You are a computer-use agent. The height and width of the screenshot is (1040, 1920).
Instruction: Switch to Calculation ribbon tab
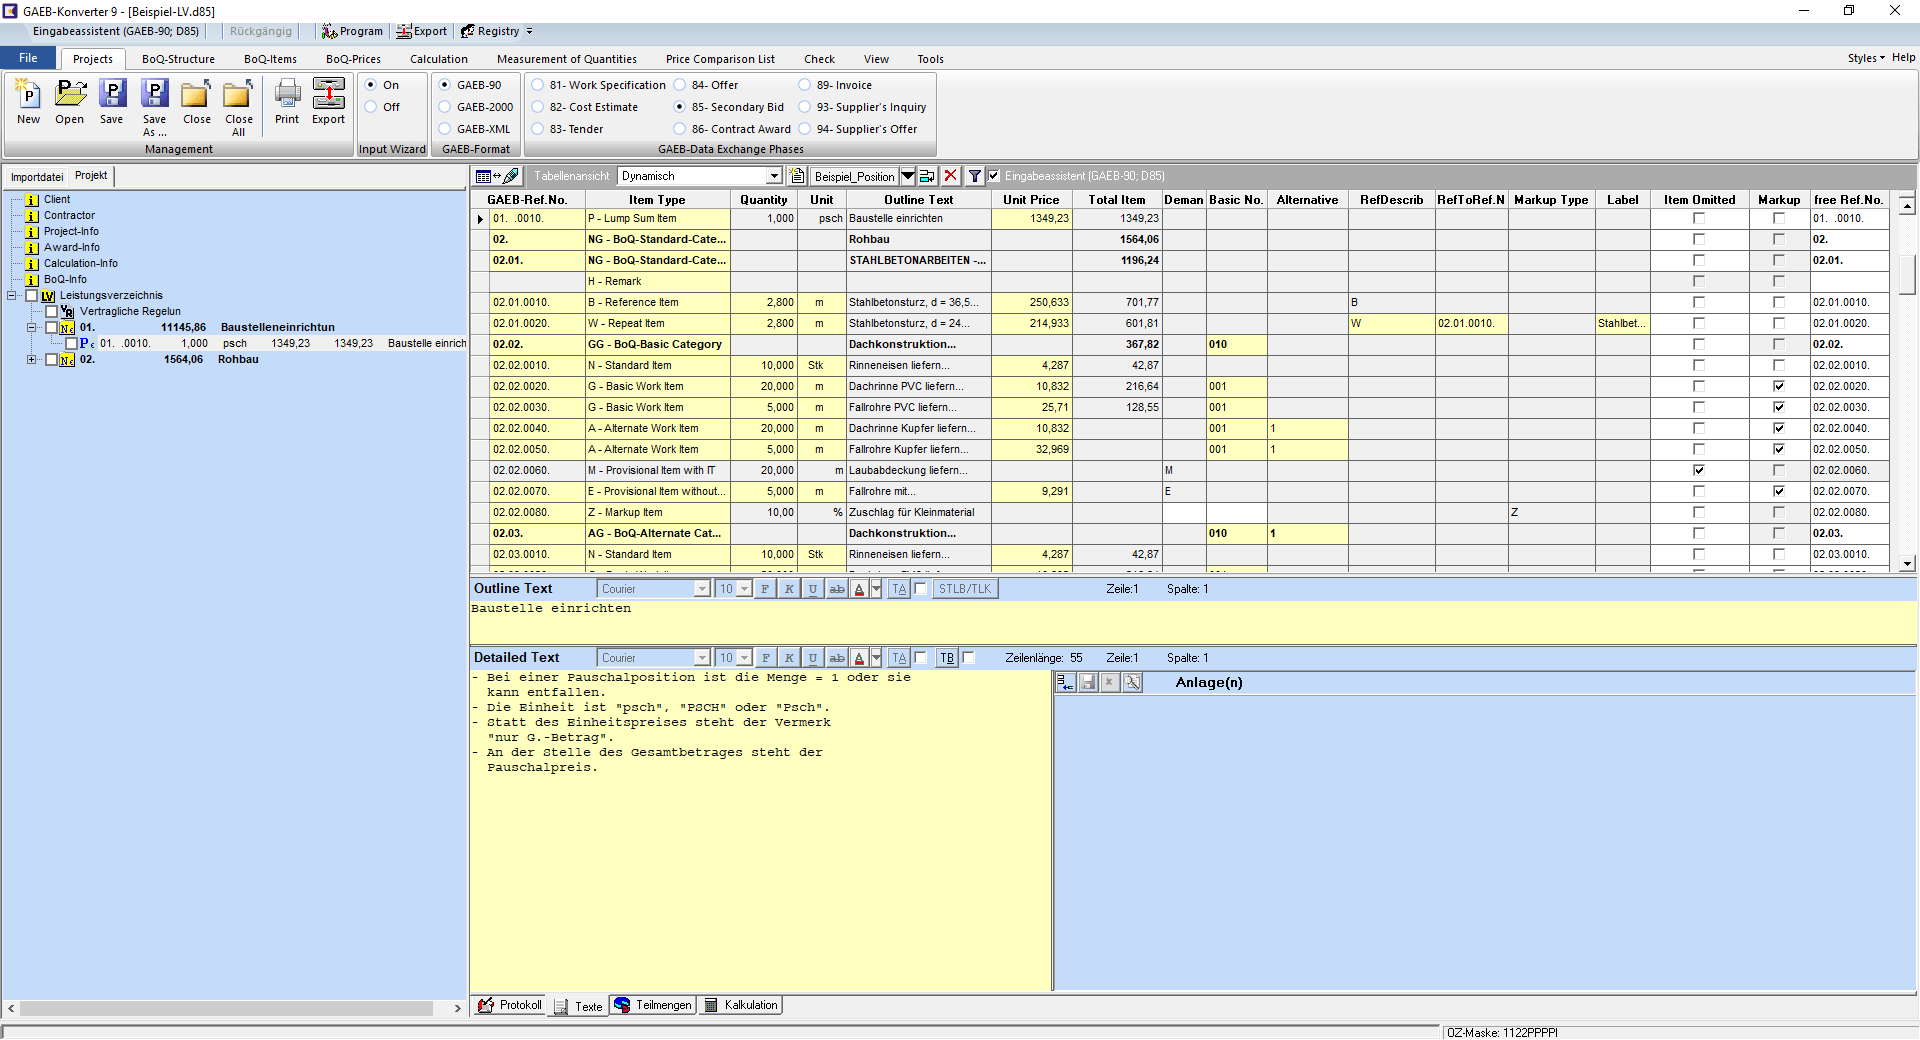(x=438, y=59)
